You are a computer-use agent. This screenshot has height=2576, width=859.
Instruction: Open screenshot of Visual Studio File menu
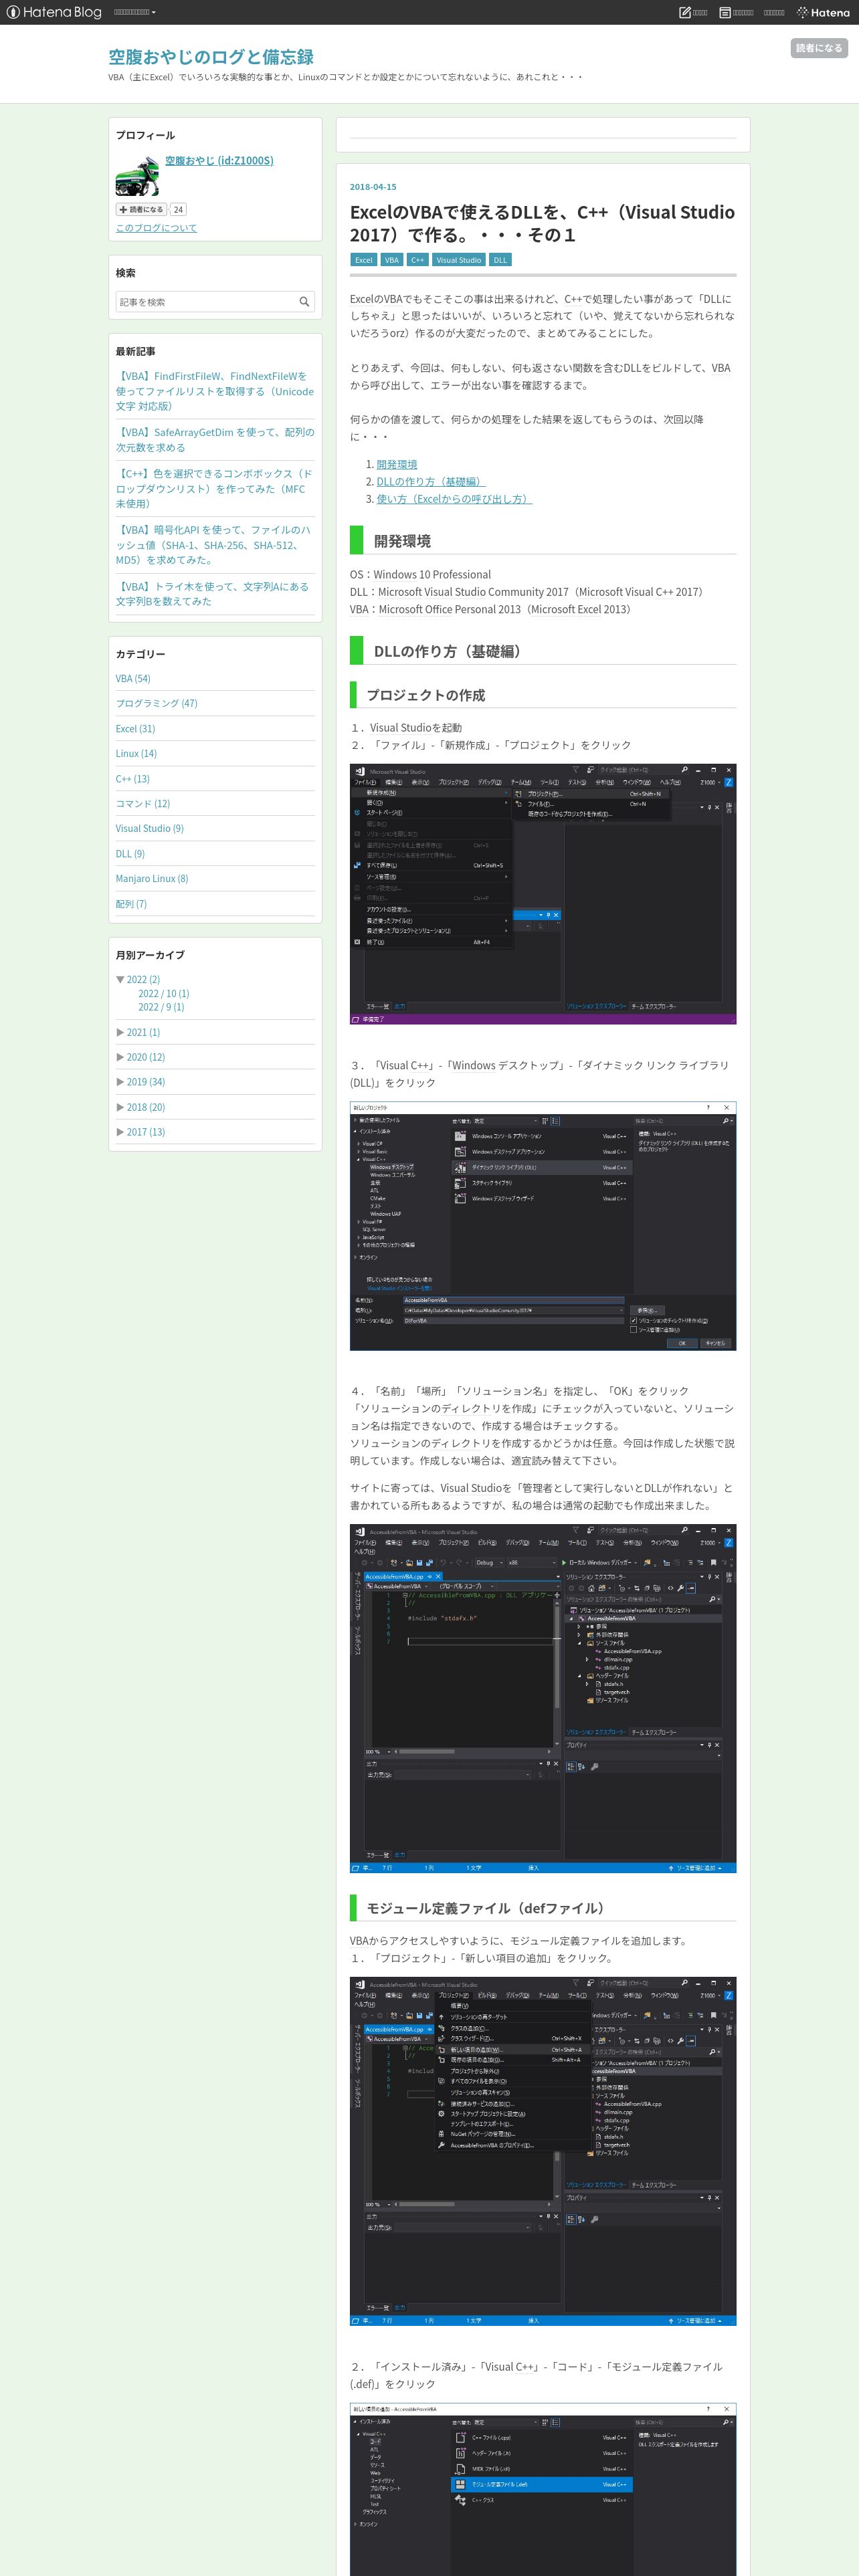click(543, 894)
